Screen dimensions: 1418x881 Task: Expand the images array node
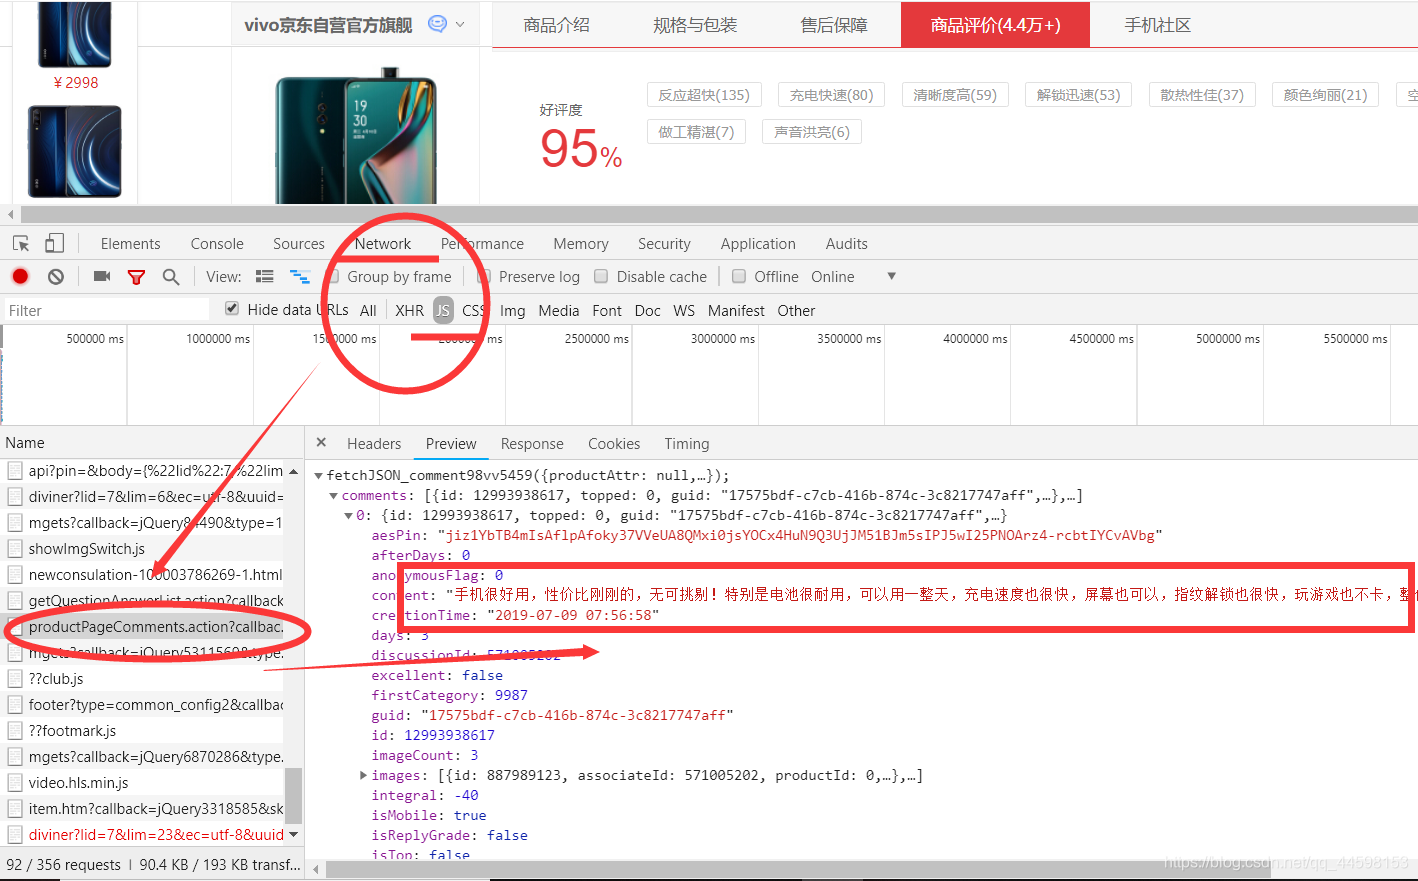(363, 775)
